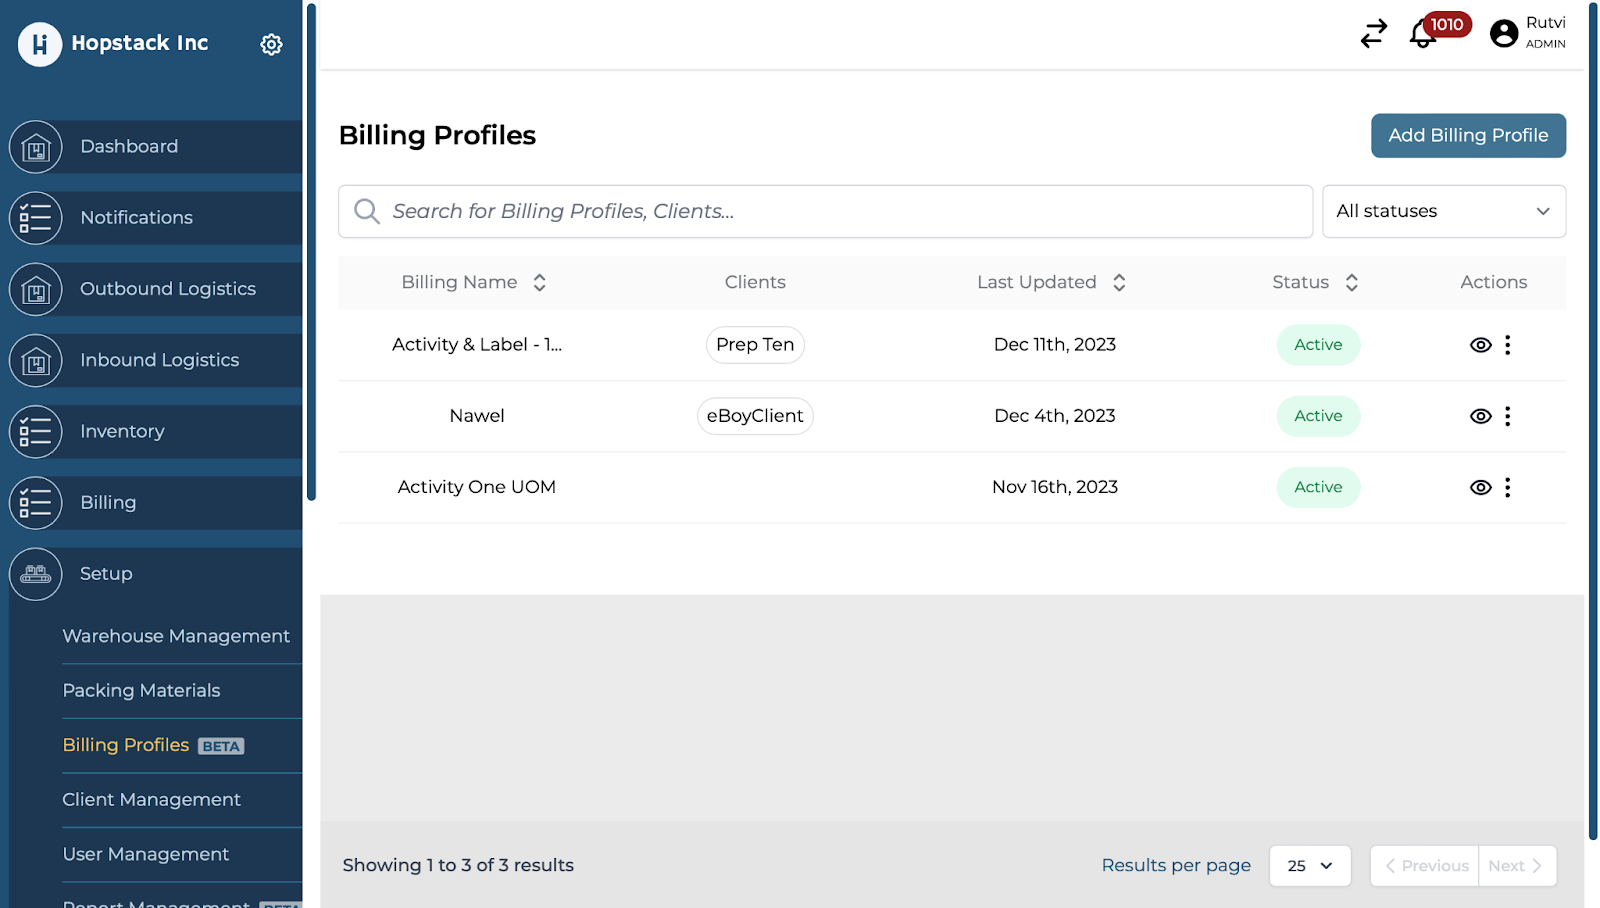Open the Rutvi user profile avatar

pyautogui.click(x=1503, y=34)
